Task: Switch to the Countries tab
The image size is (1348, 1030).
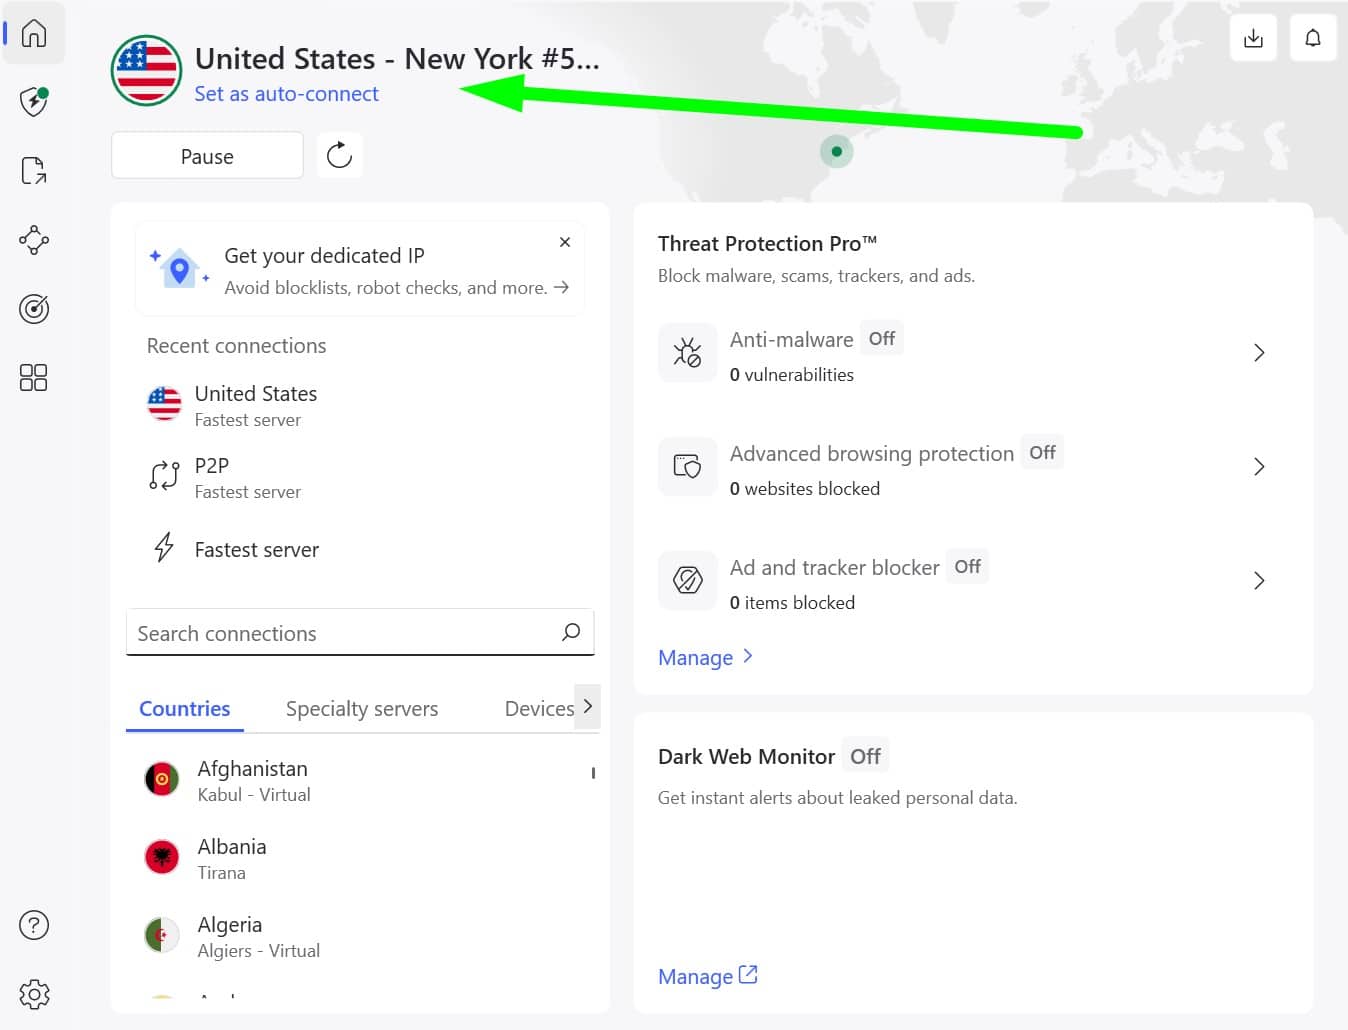Action: [x=185, y=708]
